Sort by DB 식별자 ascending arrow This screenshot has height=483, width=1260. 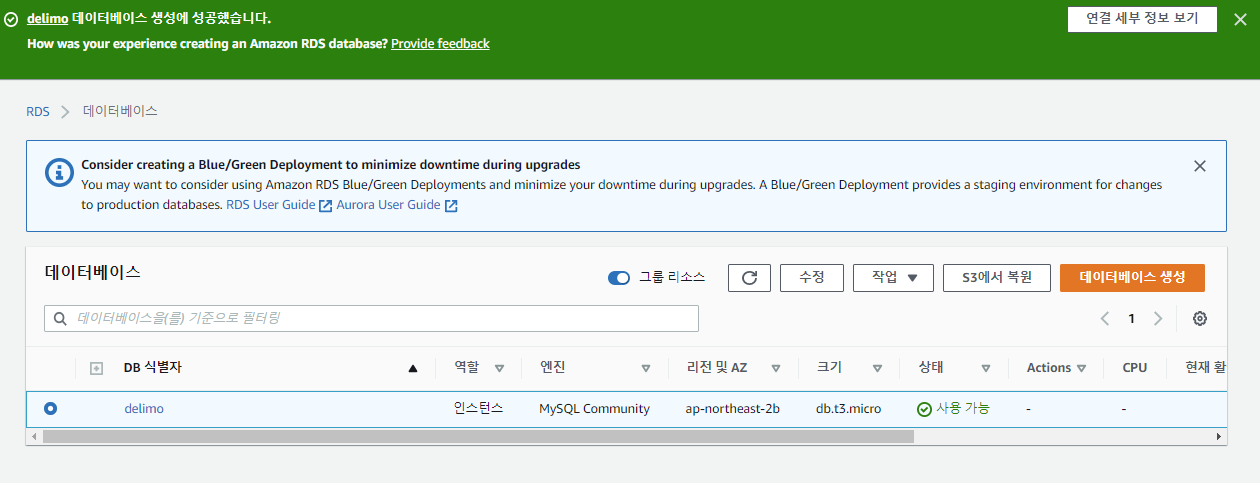(x=413, y=368)
